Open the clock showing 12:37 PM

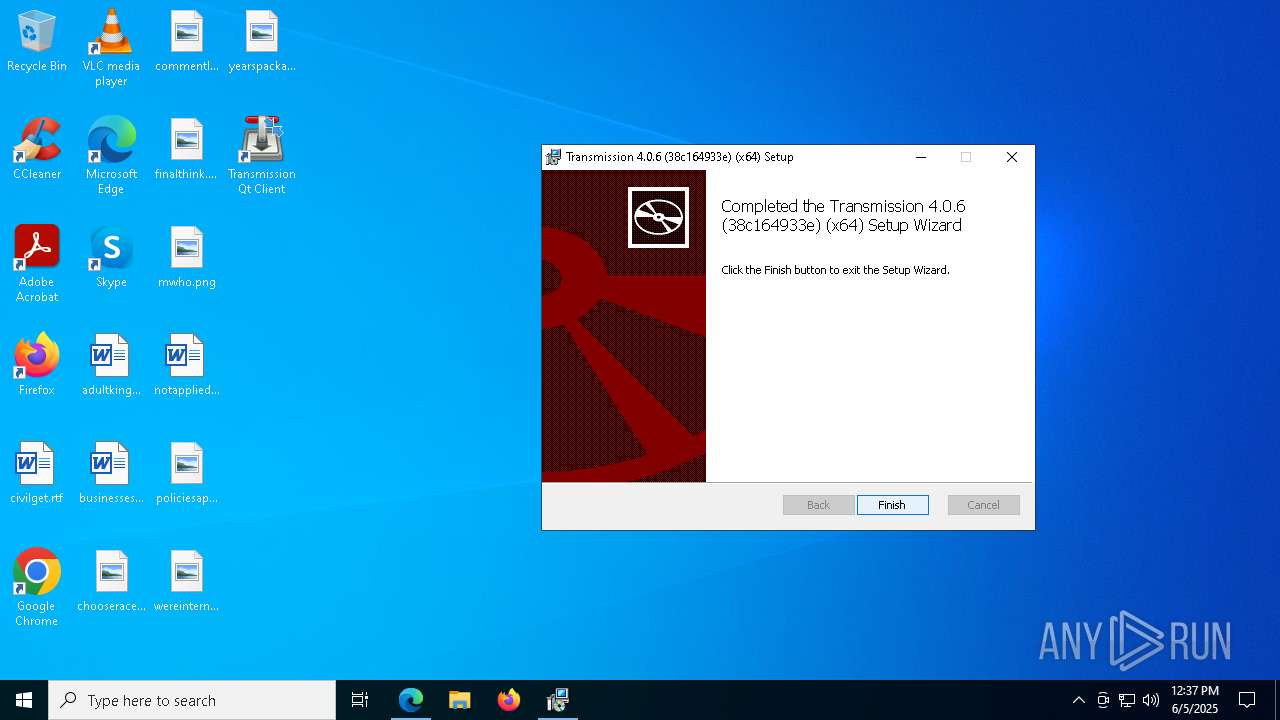[x=1195, y=700]
